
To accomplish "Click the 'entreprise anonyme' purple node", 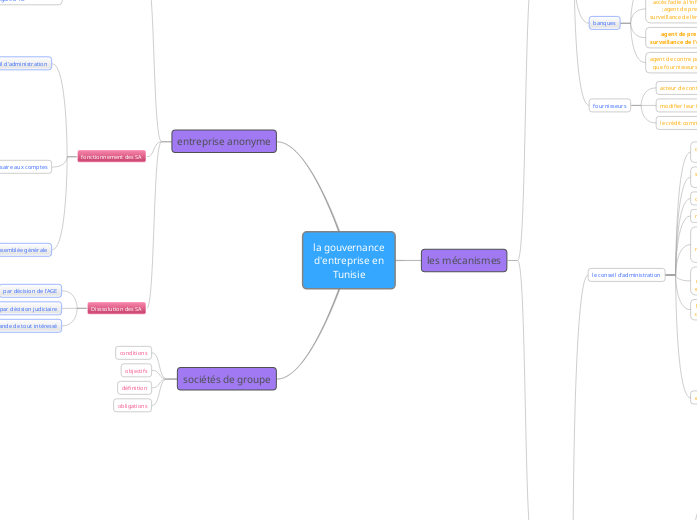I will 223,142.
